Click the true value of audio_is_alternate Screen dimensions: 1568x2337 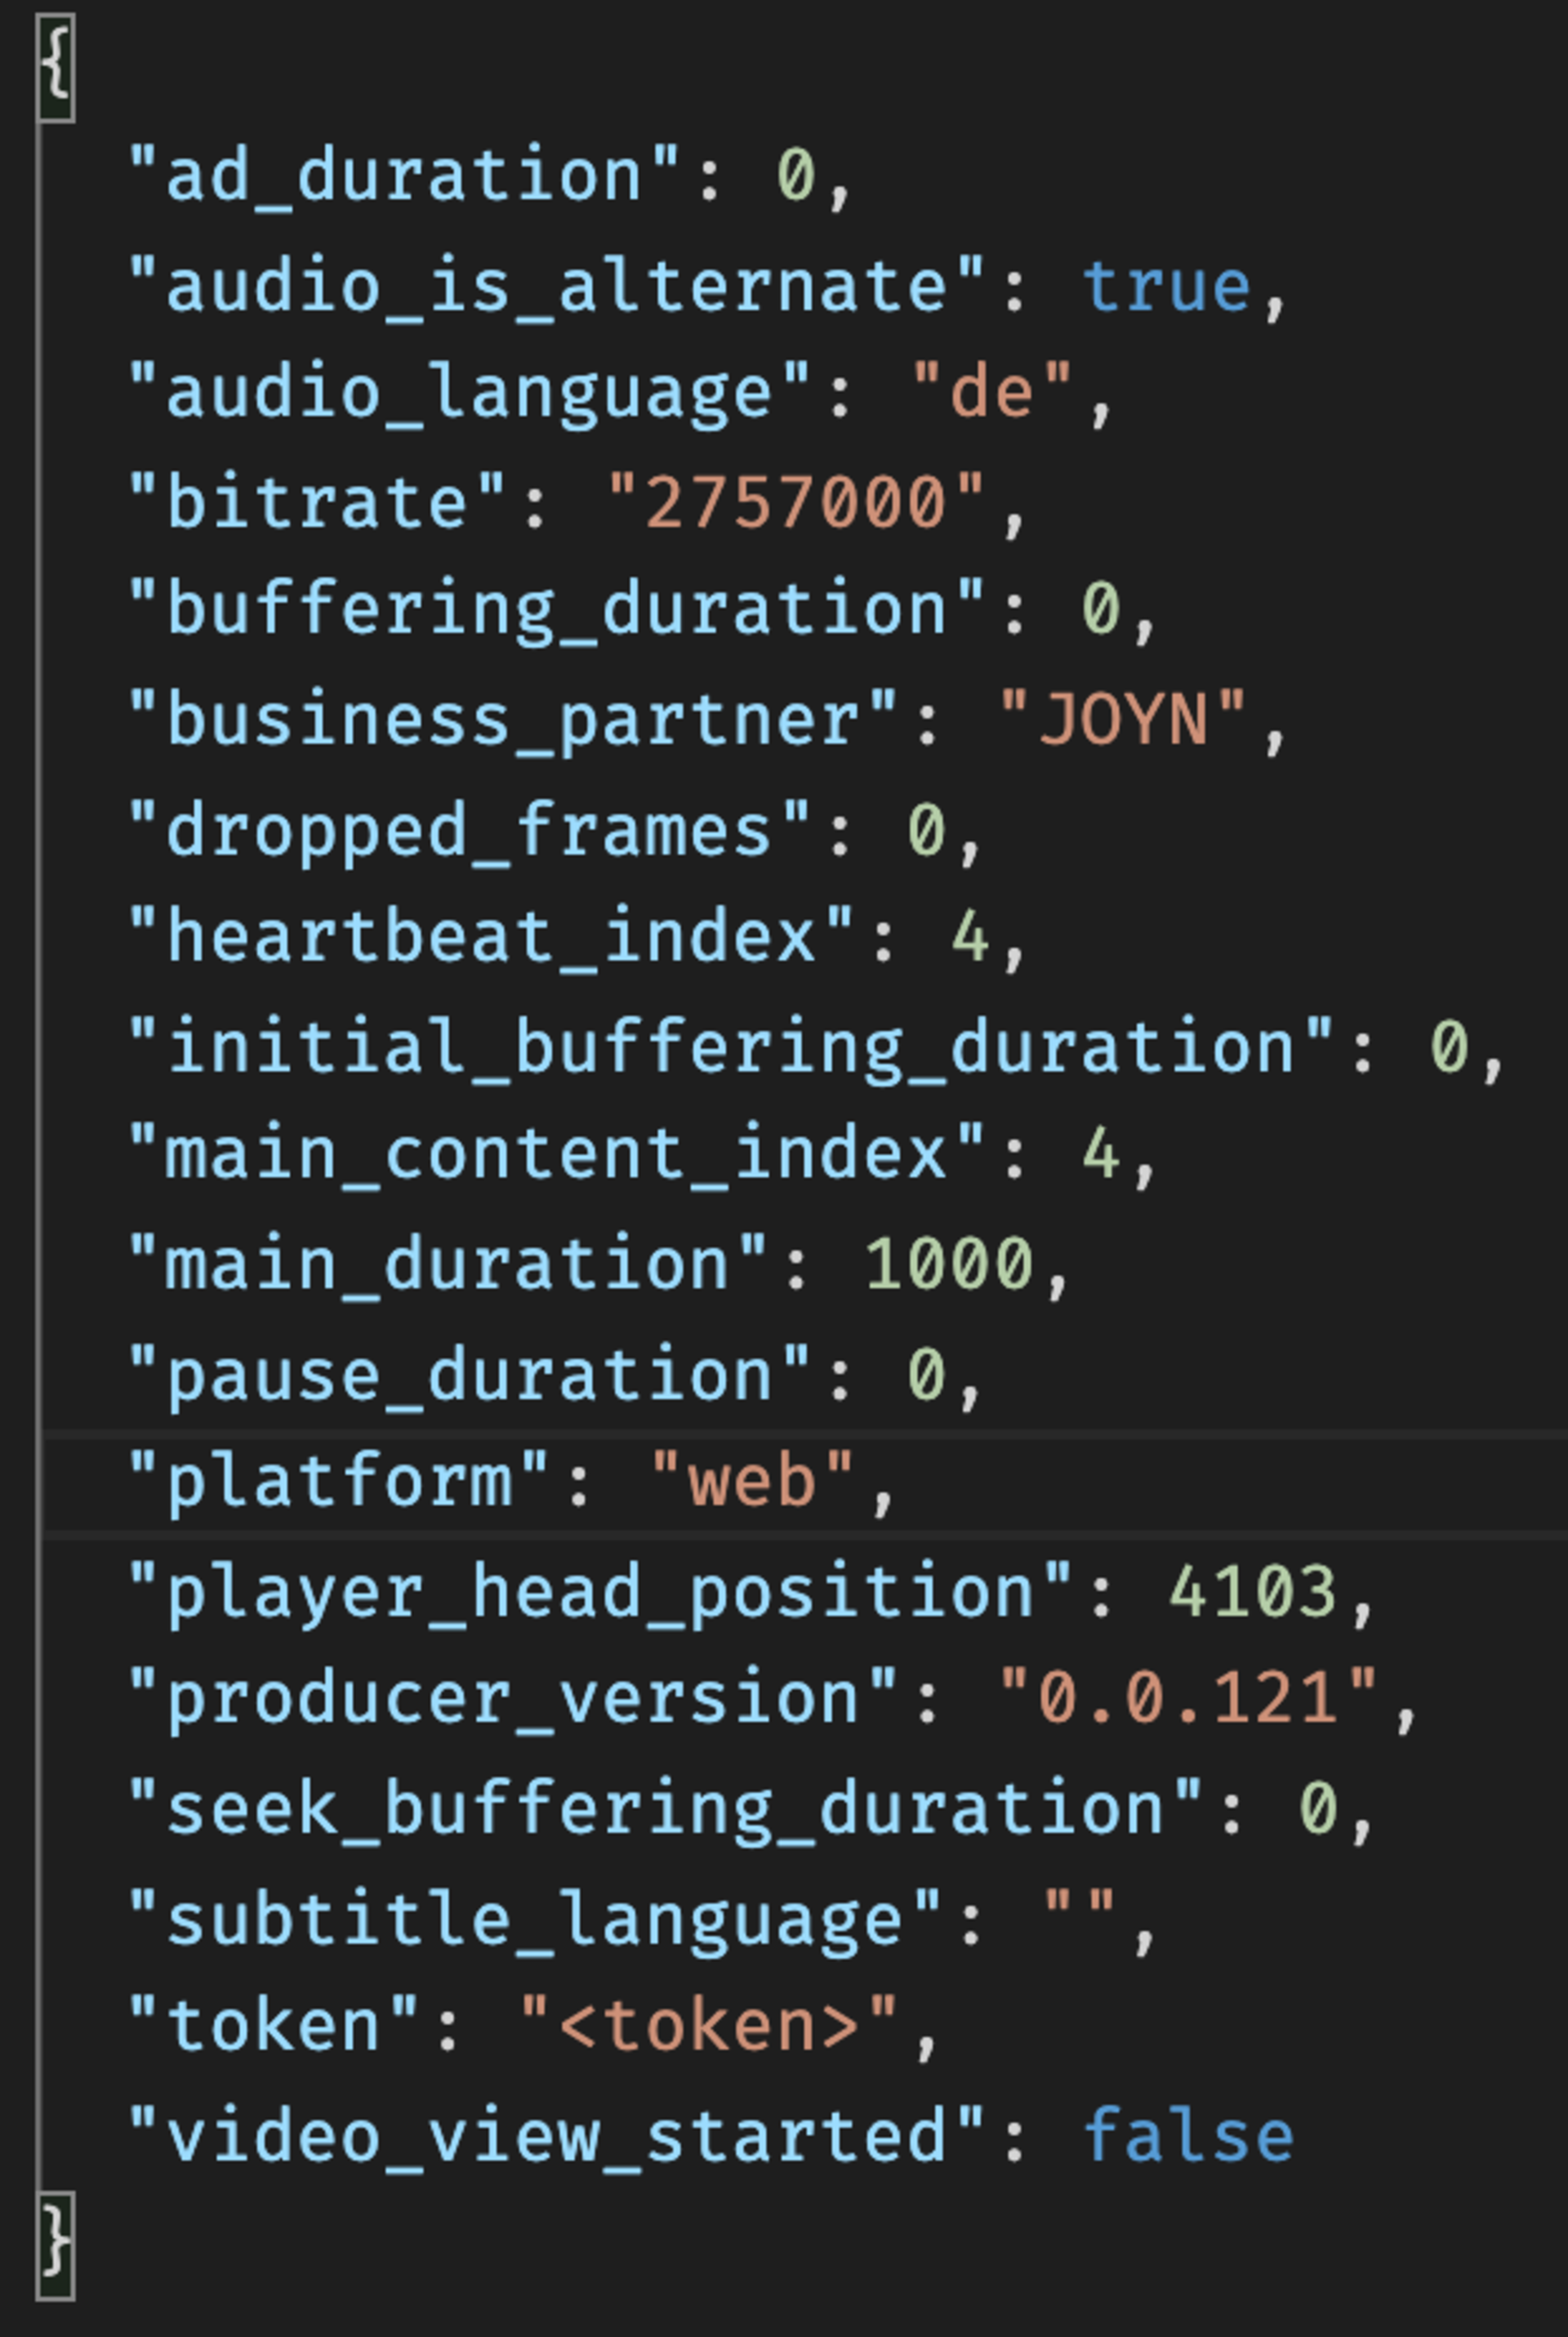(1166, 287)
